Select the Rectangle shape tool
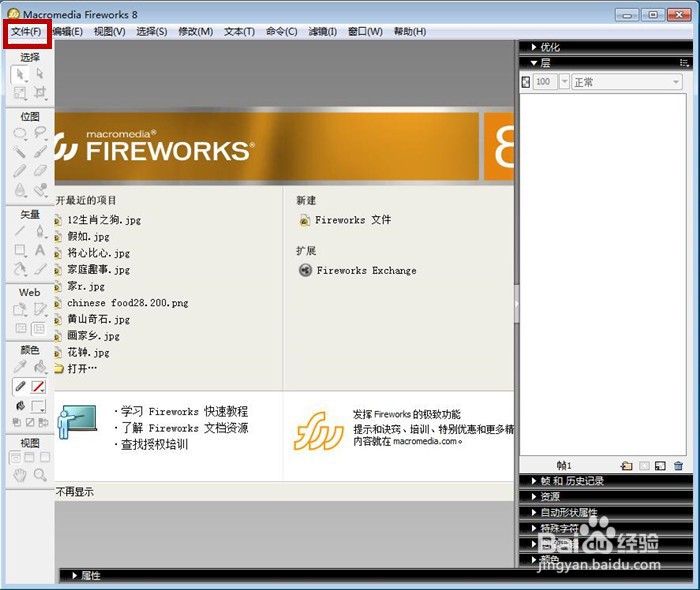 pos(20,250)
